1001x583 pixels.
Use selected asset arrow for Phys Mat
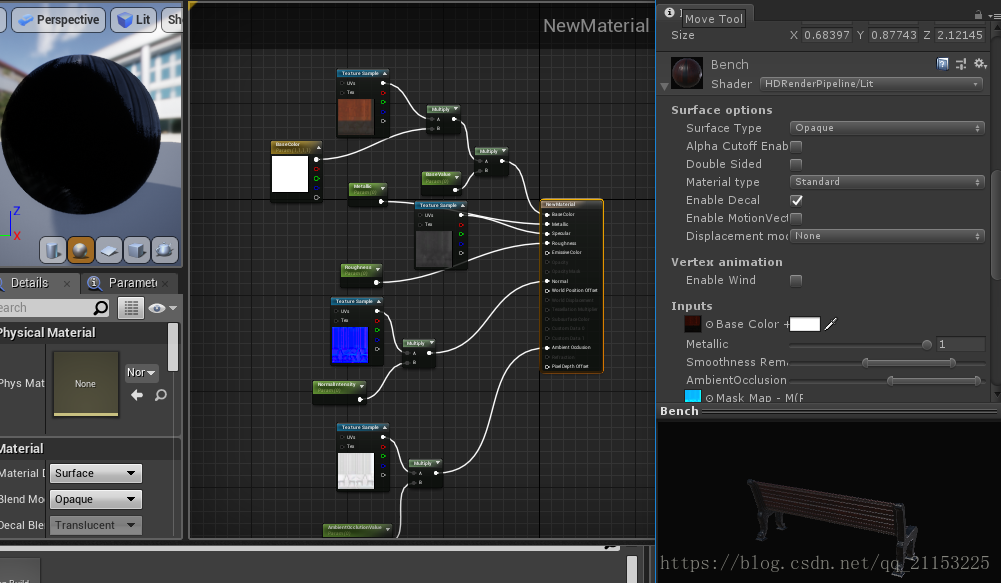137,395
